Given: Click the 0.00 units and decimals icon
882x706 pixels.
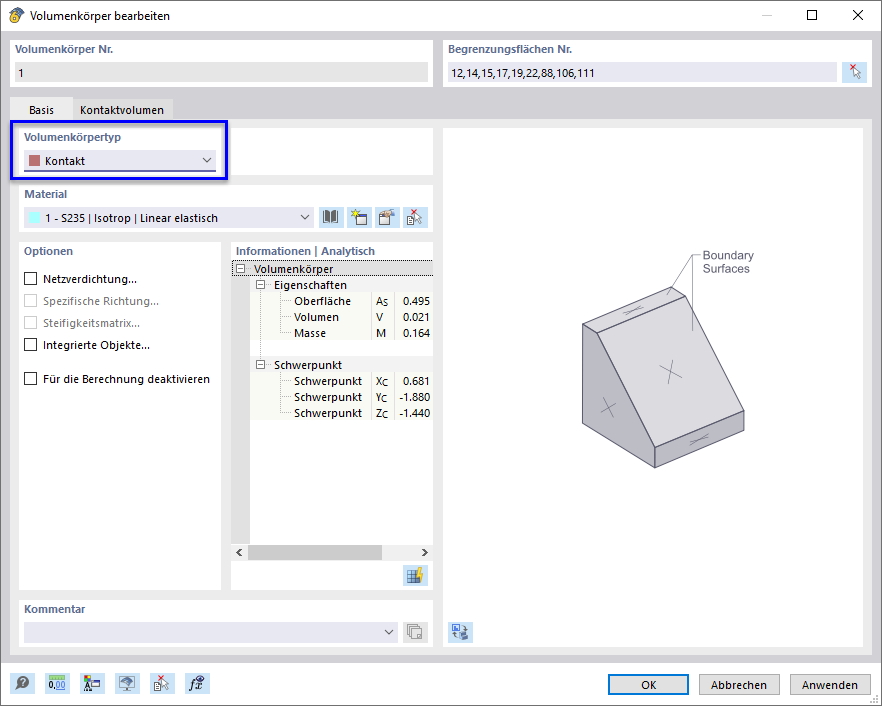Looking at the screenshot, I should pos(57,683).
